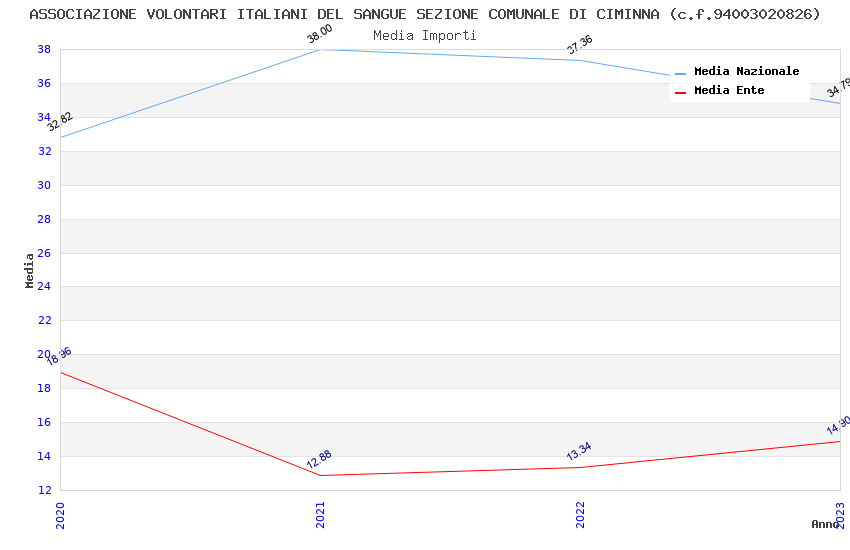Click the 'Anno' axis title
This screenshot has height=550, width=850.
tap(825, 524)
